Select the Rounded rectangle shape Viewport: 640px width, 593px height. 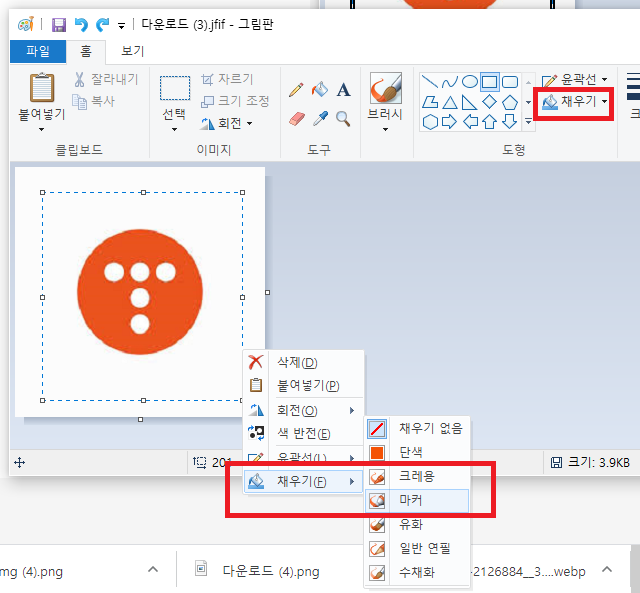coord(510,82)
